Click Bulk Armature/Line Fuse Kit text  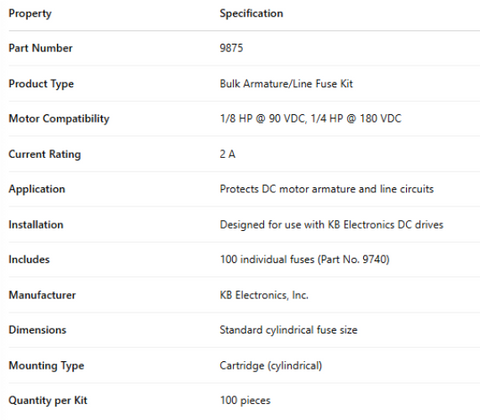click(286, 84)
